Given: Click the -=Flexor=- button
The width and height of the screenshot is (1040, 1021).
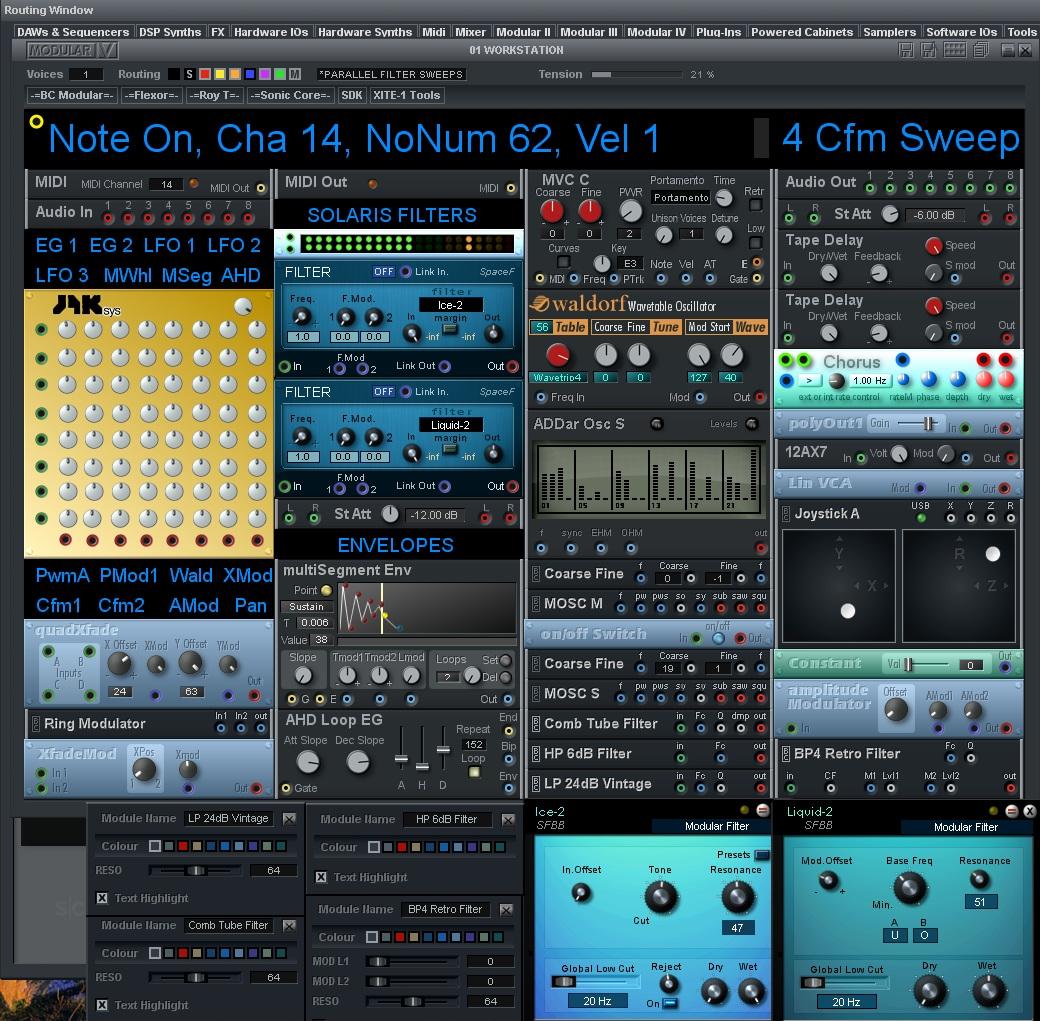Looking at the screenshot, I should click(x=151, y=95).
